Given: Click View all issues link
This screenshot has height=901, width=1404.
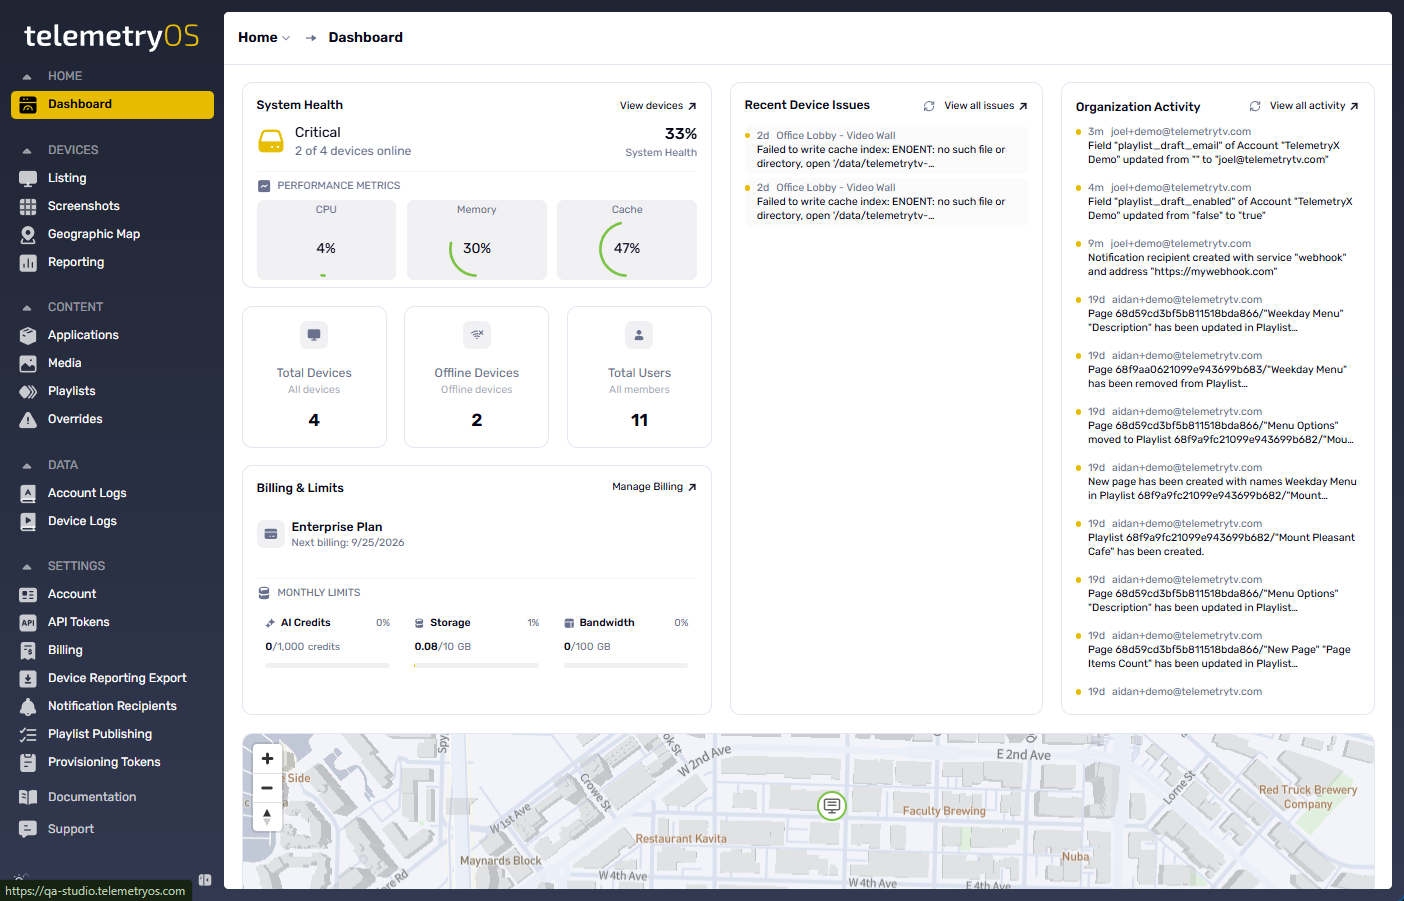Looking at the screenshot, I should pyautogui.click(x=986, y=106).
